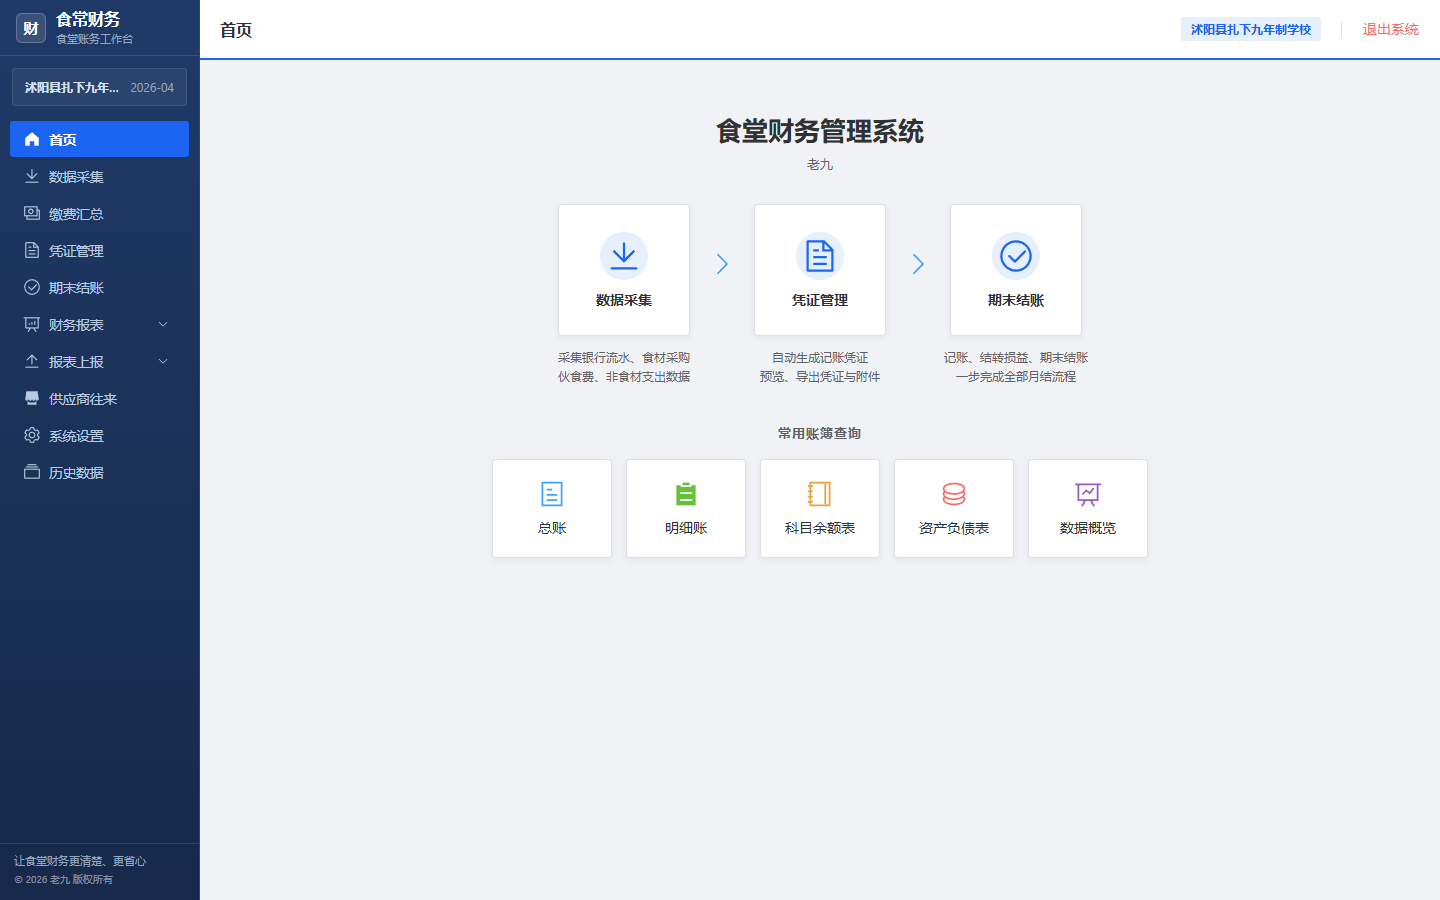Open the 总账 ledger card

pyautogui.click(x=552, y=508)
